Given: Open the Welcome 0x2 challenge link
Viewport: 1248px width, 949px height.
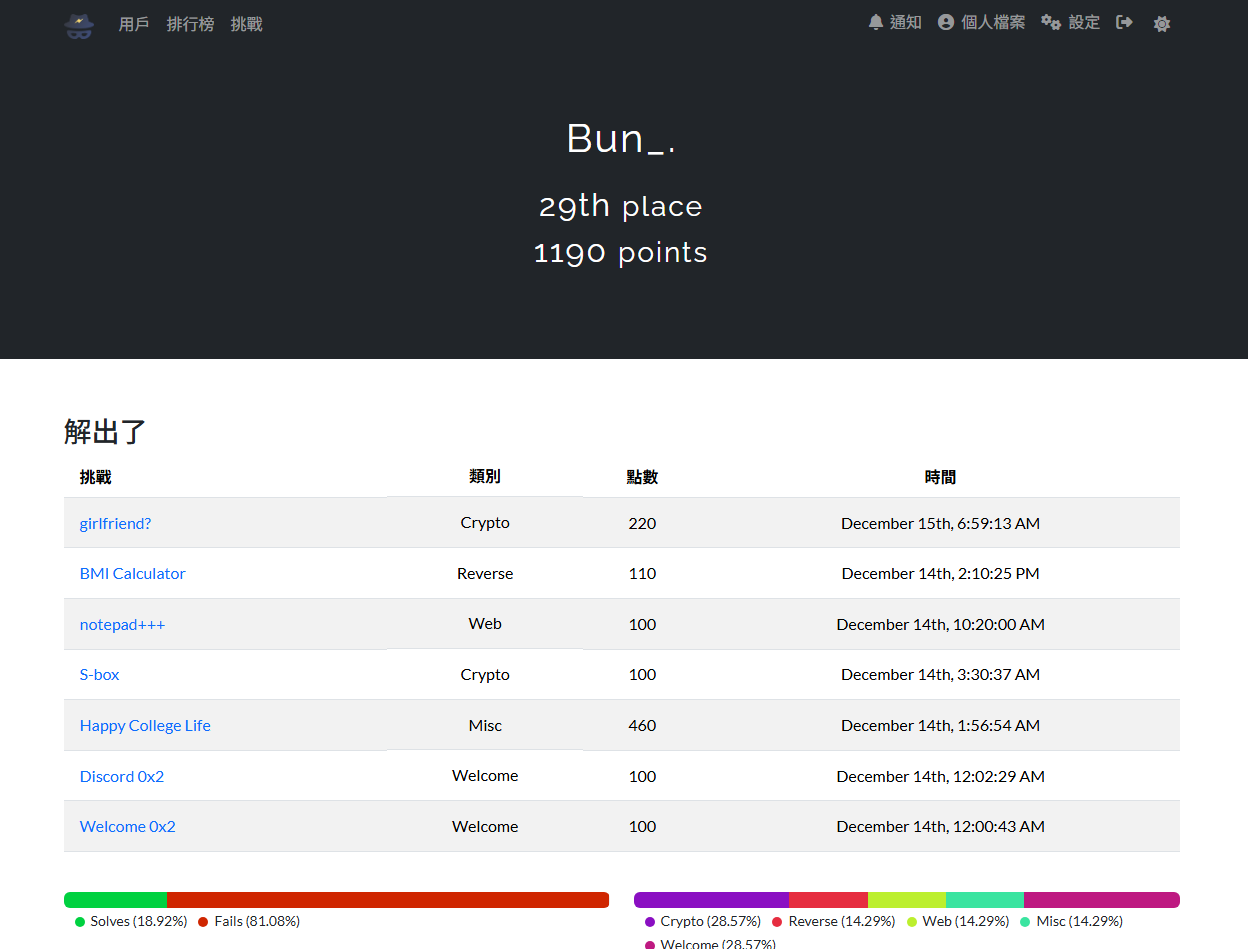Looking at the screenshot, I should point(127,826).
